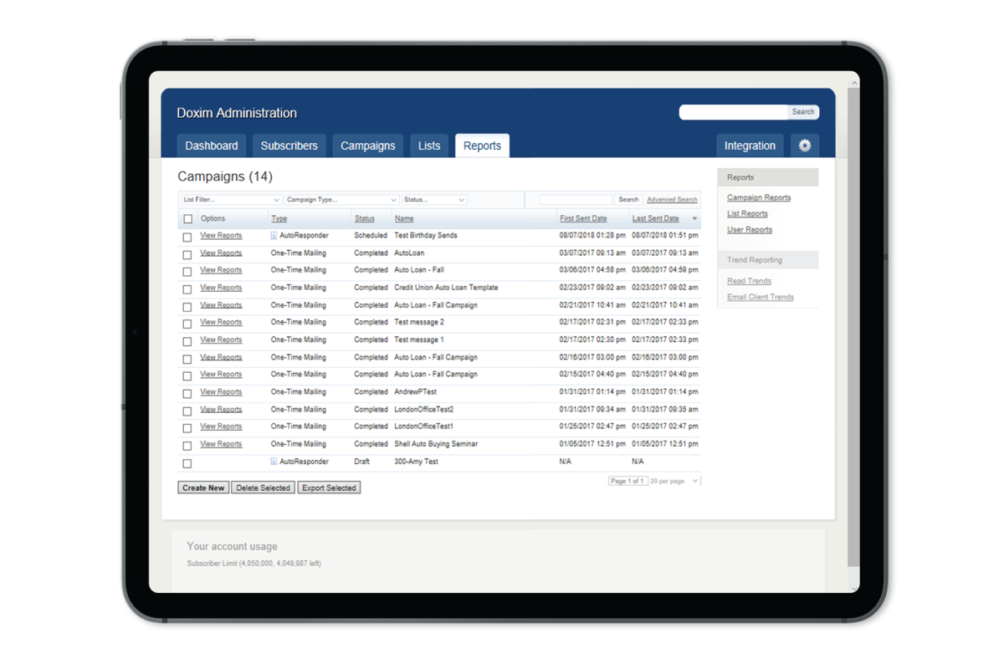
Task: View Reports for the AutoLoan campaign
Action: 220,253
